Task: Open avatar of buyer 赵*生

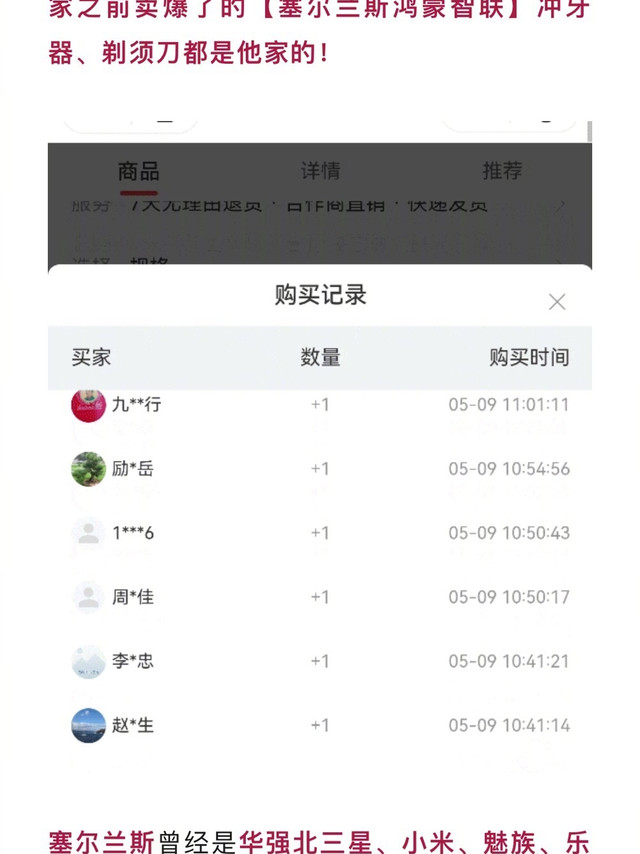Action: tap(88, 725)
